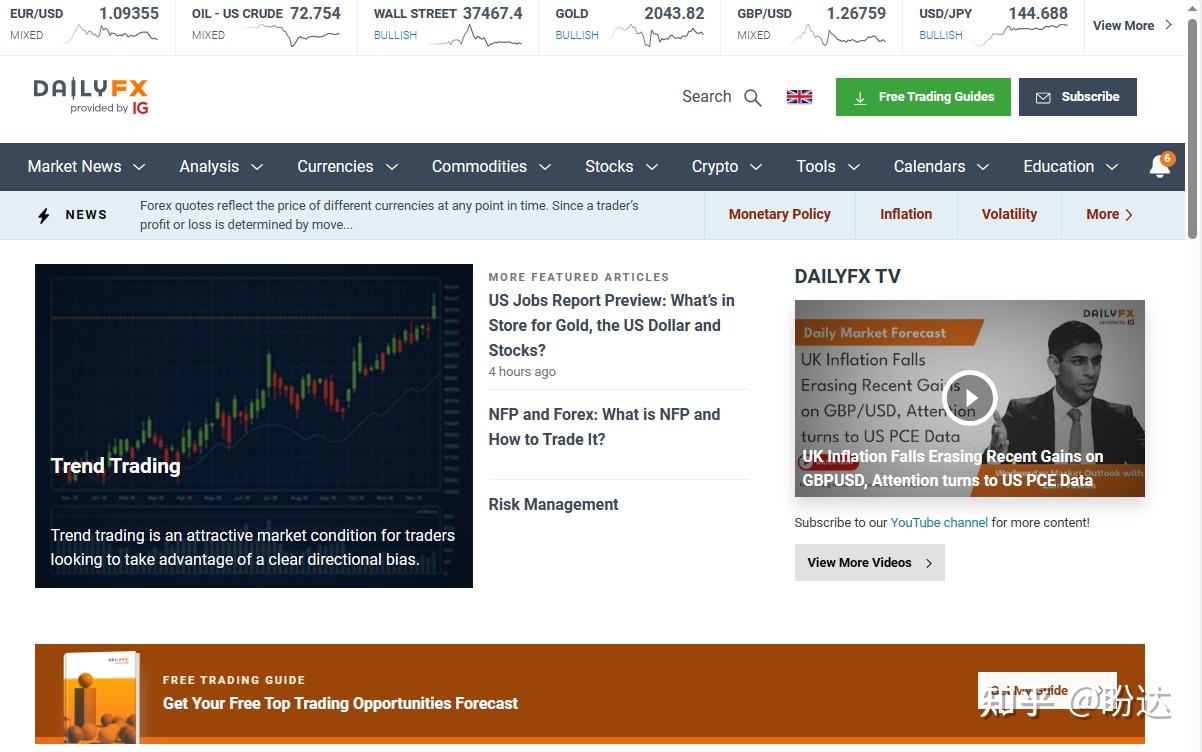Open the Monetary Policy topic link
The width and height of the screenshot is (1202, 752).
click(779, 214)
